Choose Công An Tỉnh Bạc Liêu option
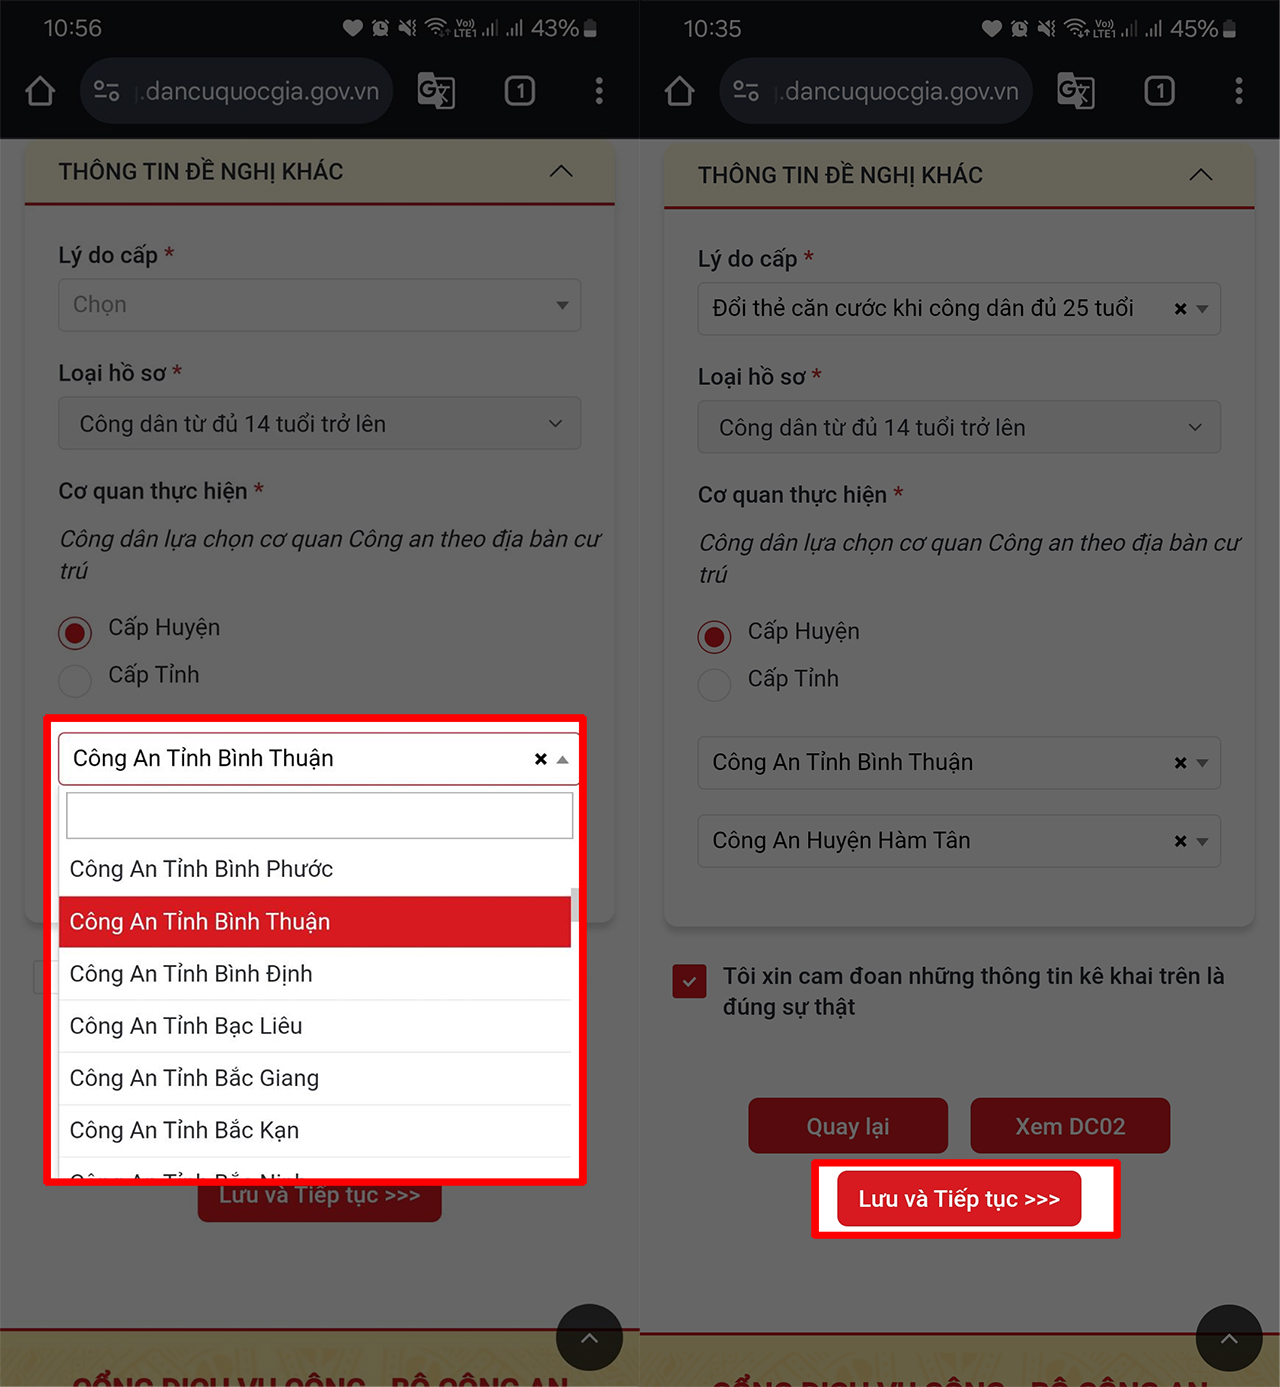 click(x=315, y=1026)
